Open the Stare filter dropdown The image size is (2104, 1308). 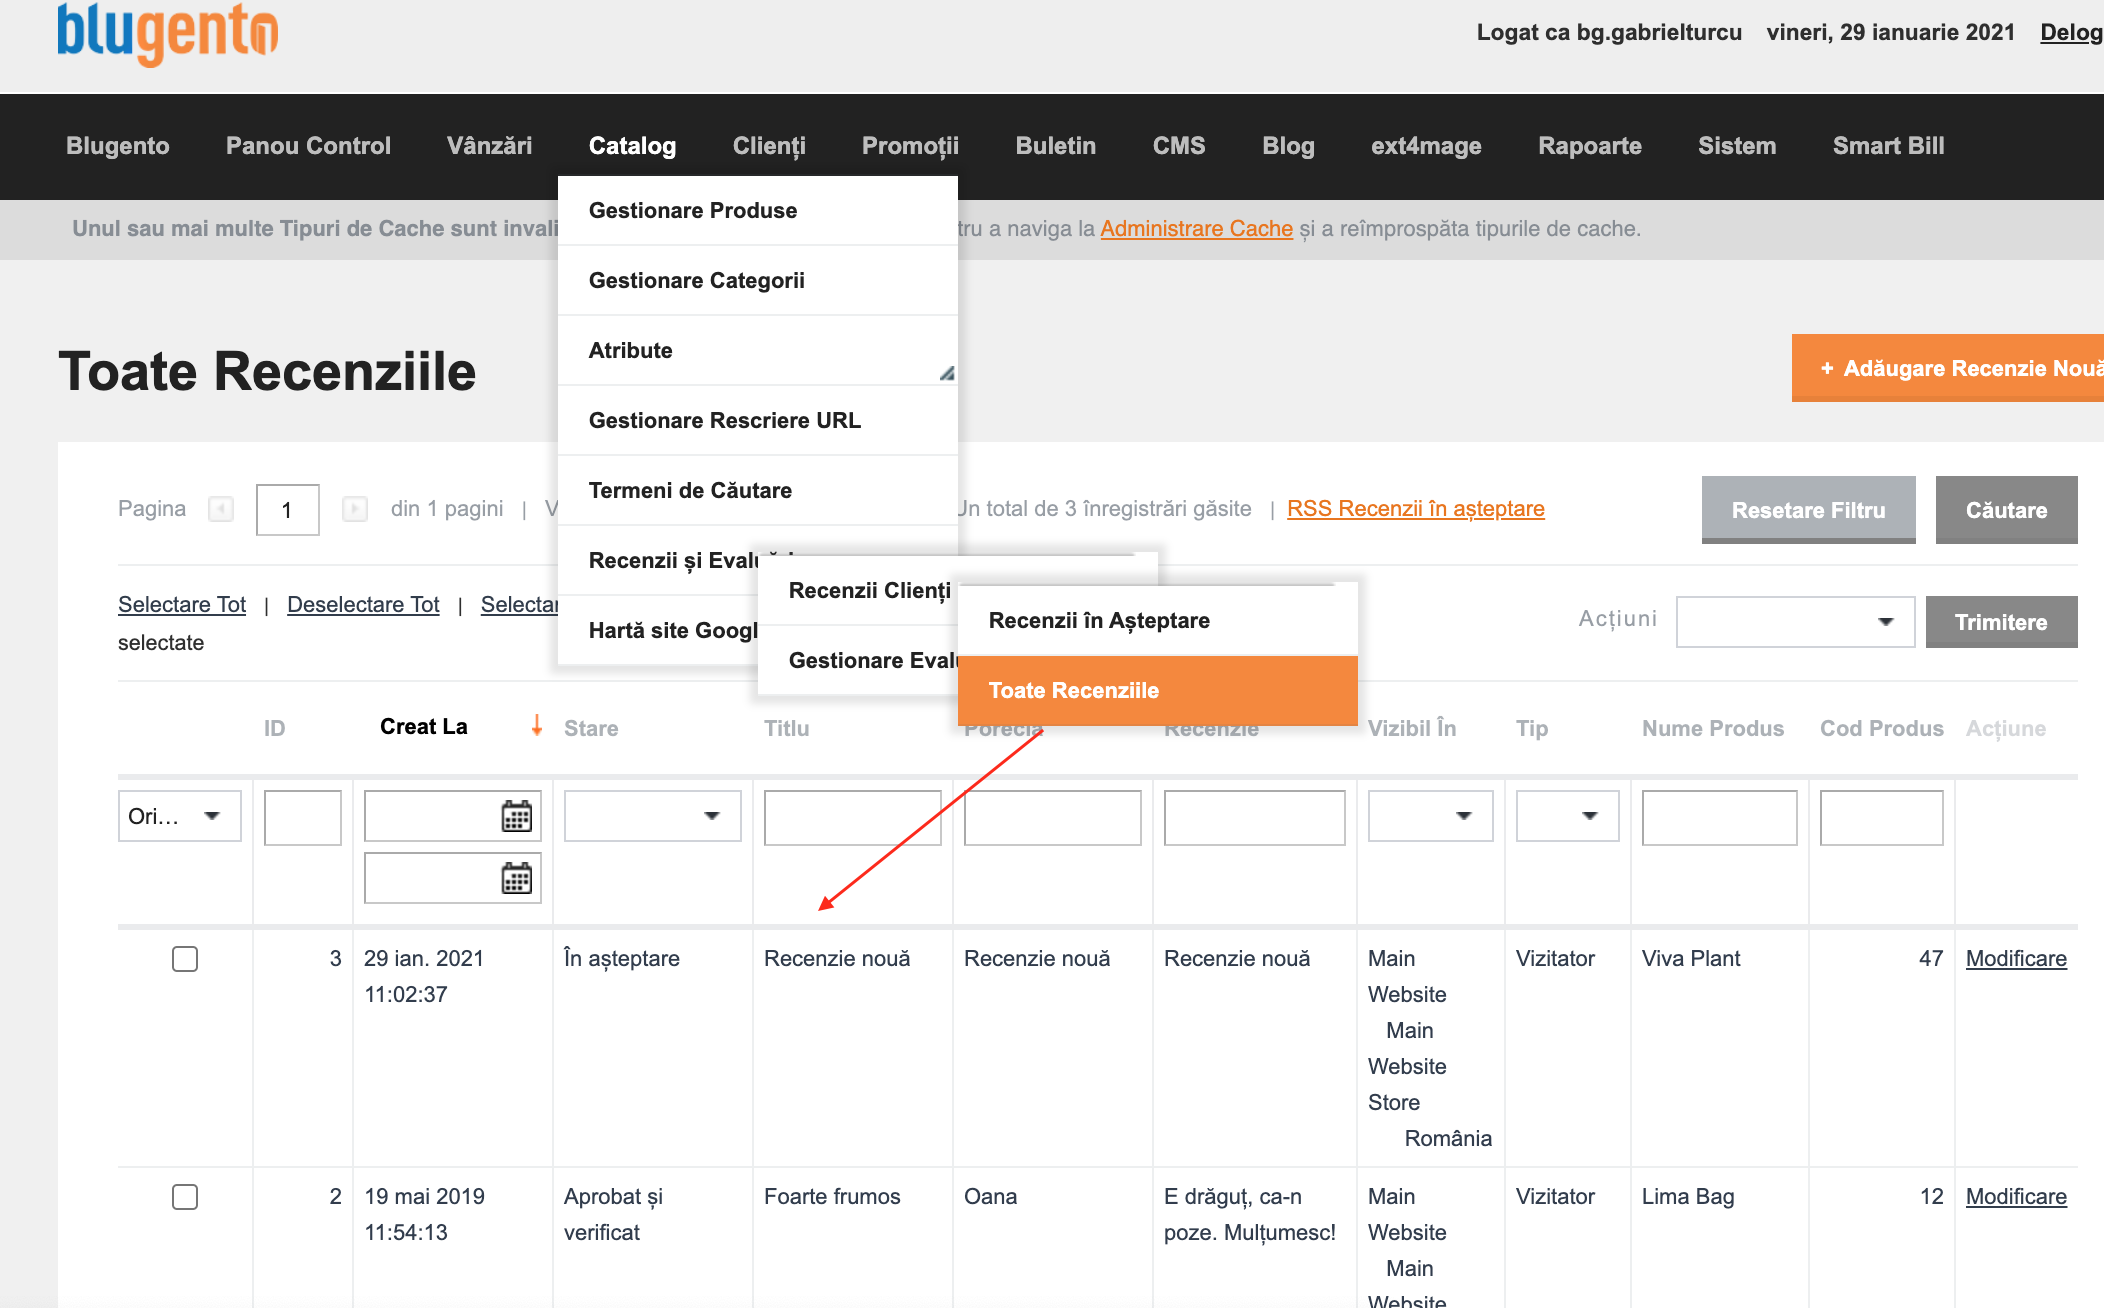(x=652, y=816)
